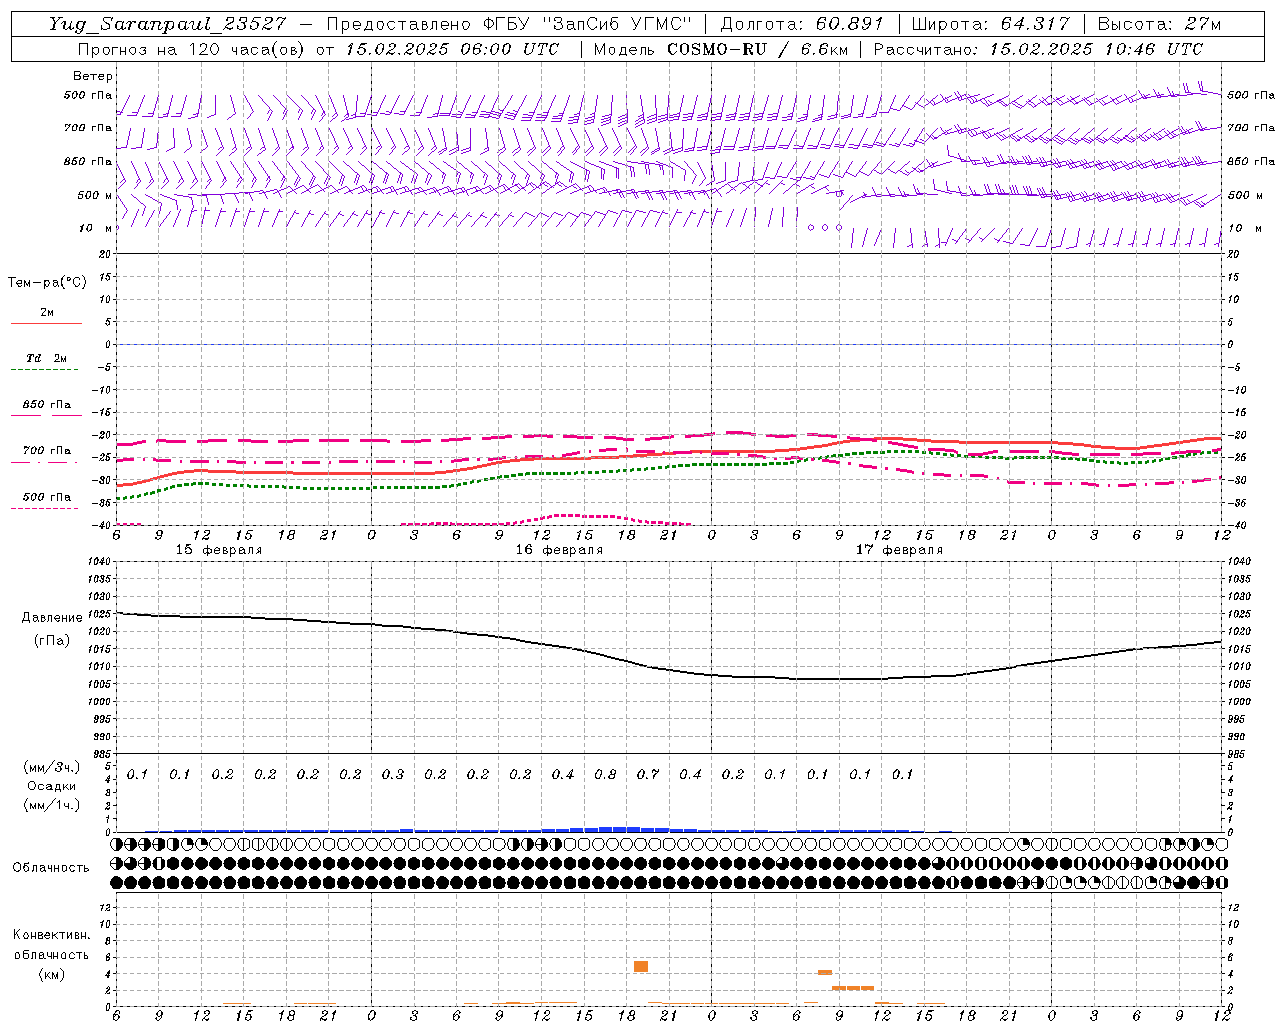Click the "Ветер" wind panel label

point(93,76)
